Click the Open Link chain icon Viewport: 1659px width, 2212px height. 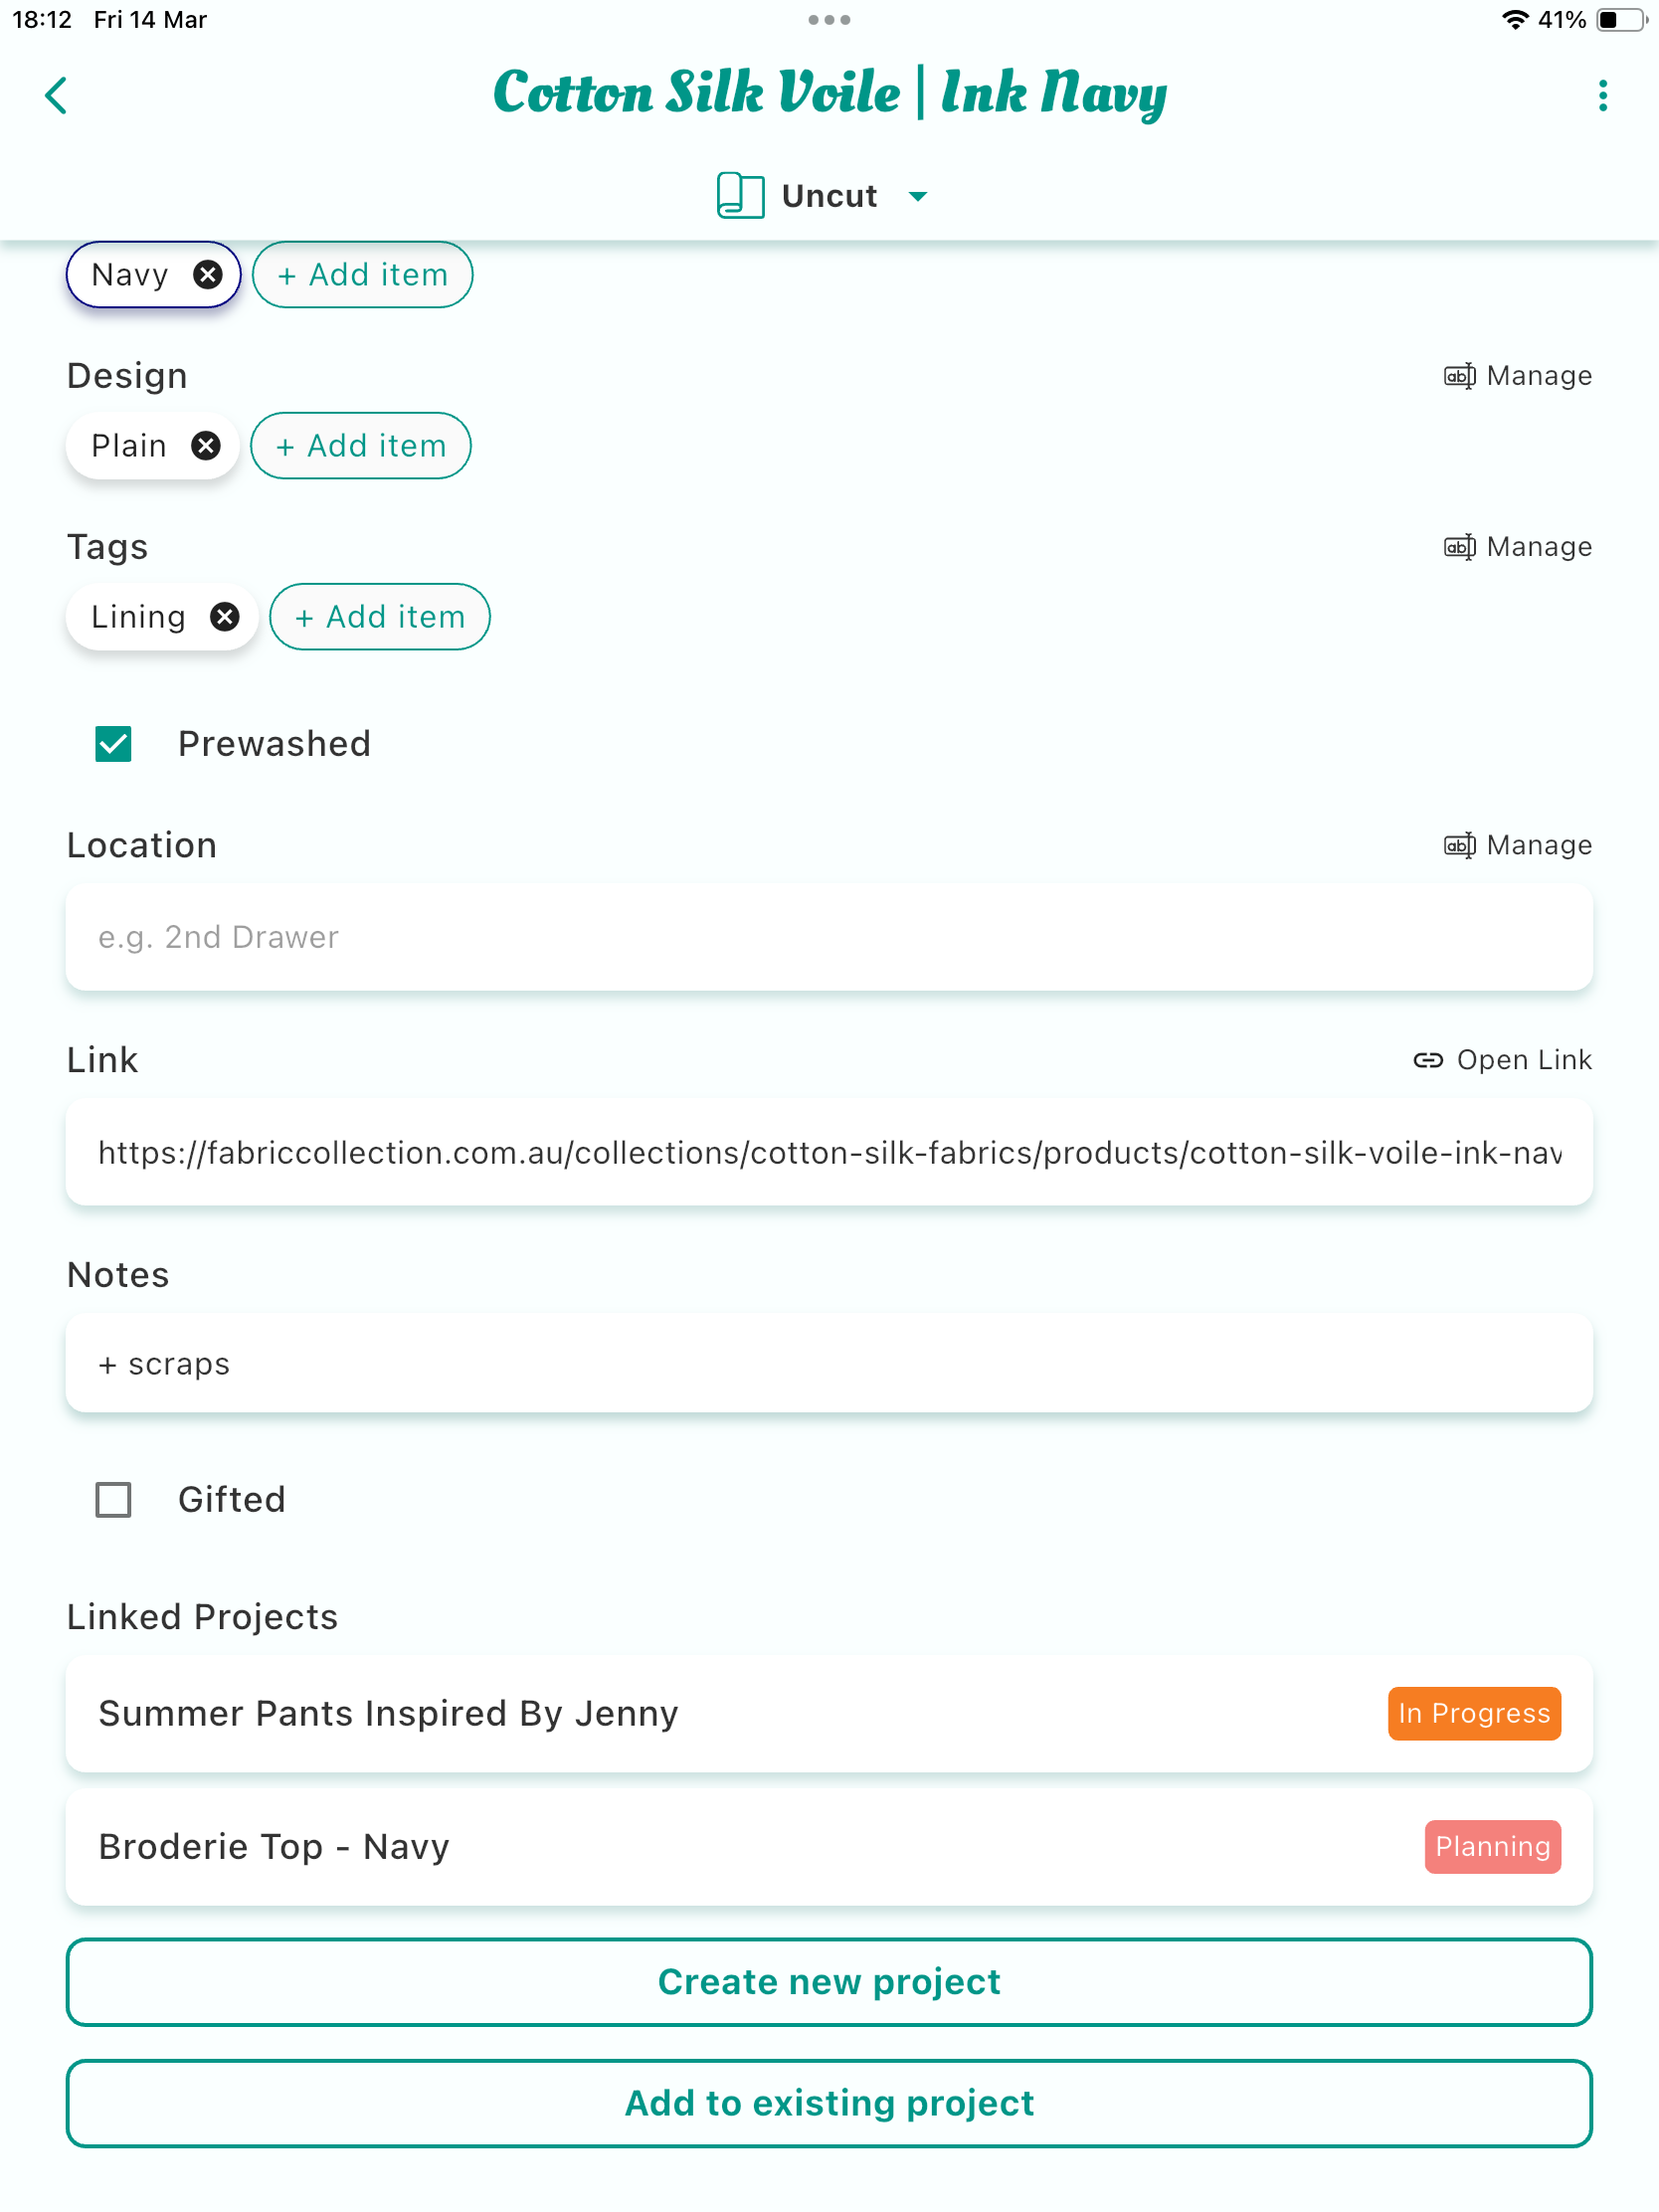coord(1428,1060)
